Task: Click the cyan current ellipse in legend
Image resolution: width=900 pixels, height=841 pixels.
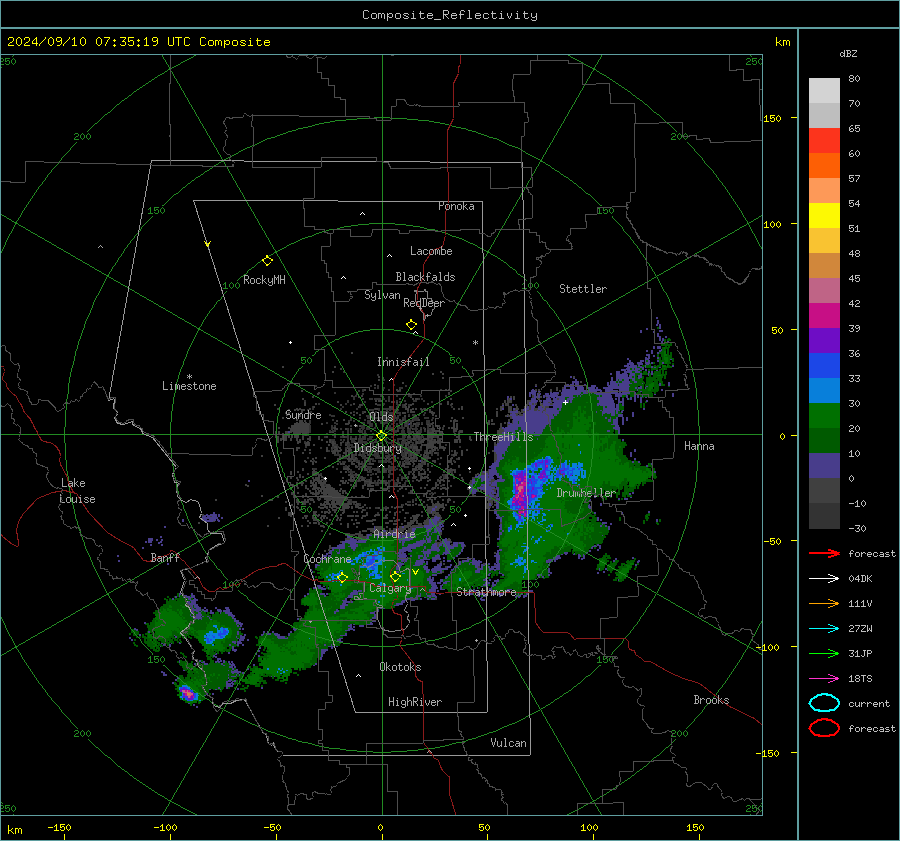Action: (824, 703)
